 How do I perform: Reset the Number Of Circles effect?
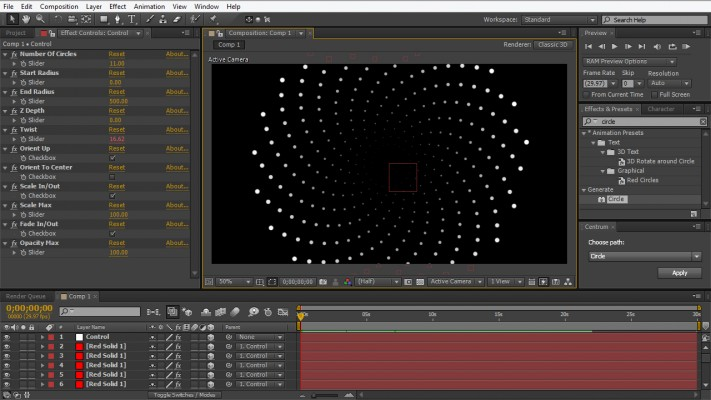[x=117, y=53]
